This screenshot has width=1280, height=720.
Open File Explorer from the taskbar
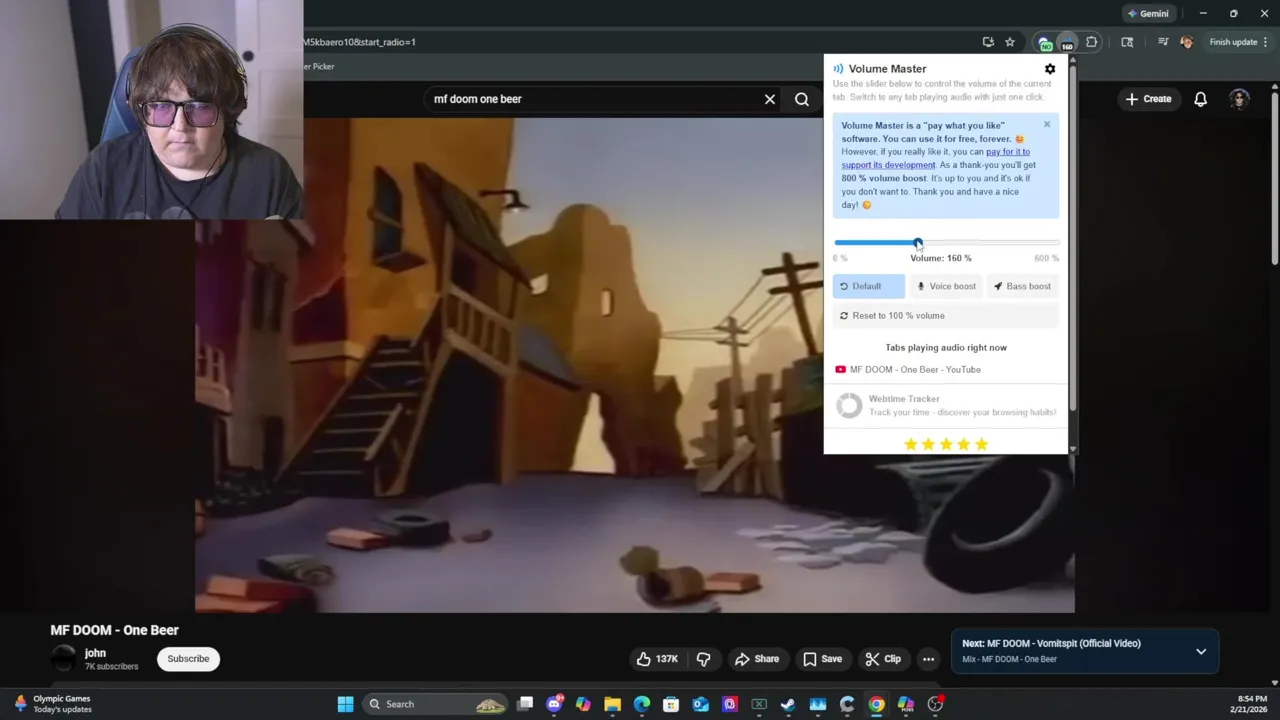click(612, 704)
